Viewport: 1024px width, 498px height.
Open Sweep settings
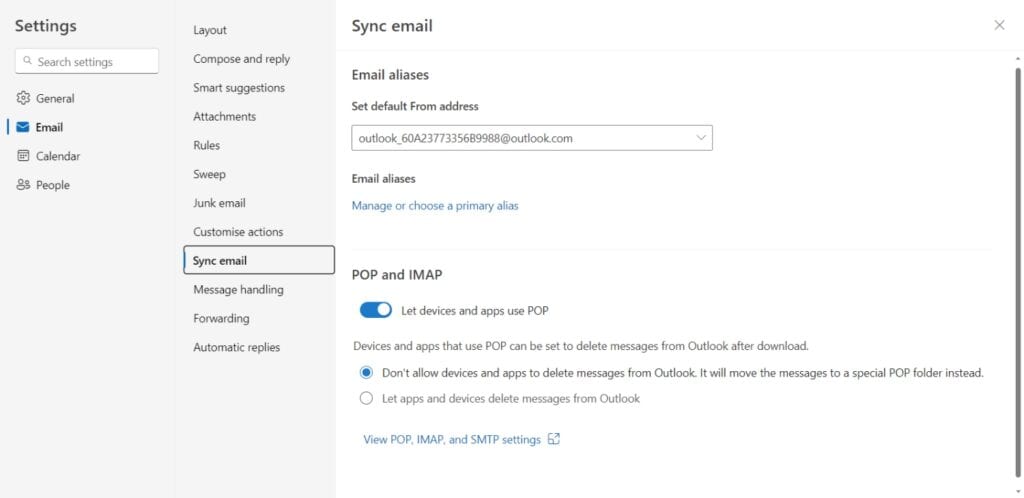coord(209,174)
